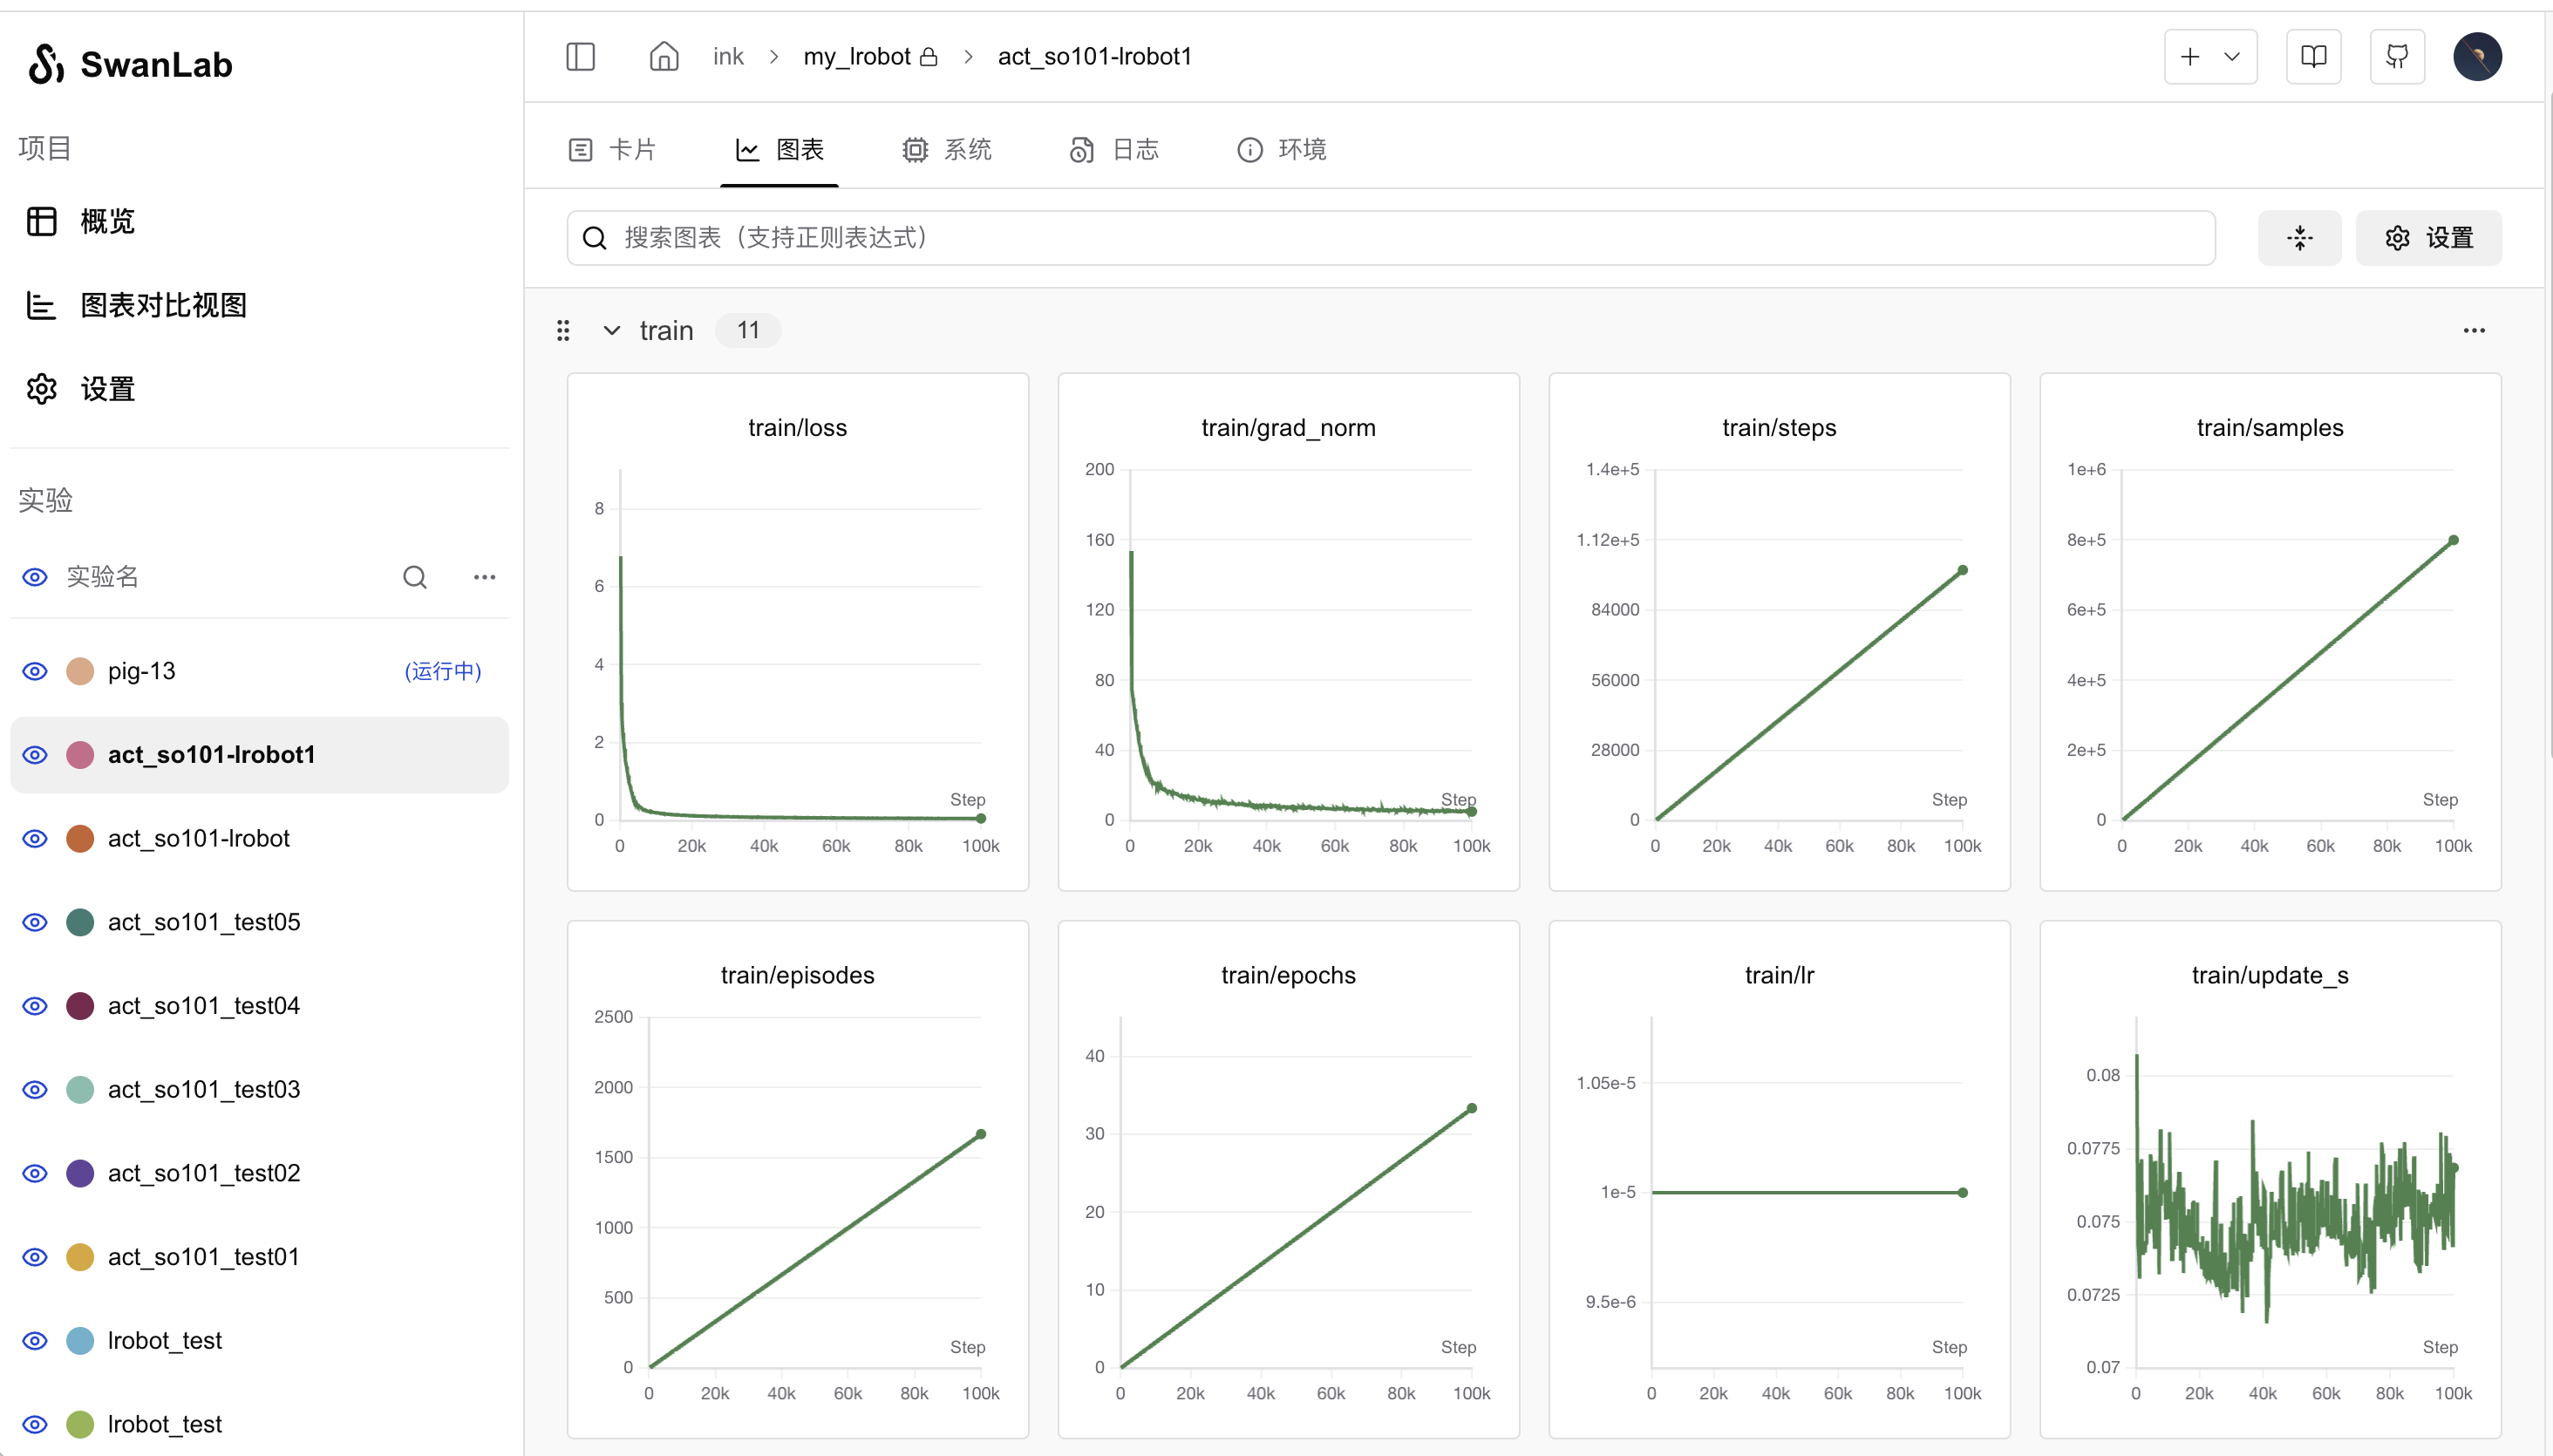Switch to the 日志 tab
Image resolution: width=2553 pixels, height=1456 pixels.
coord(1114,150)
